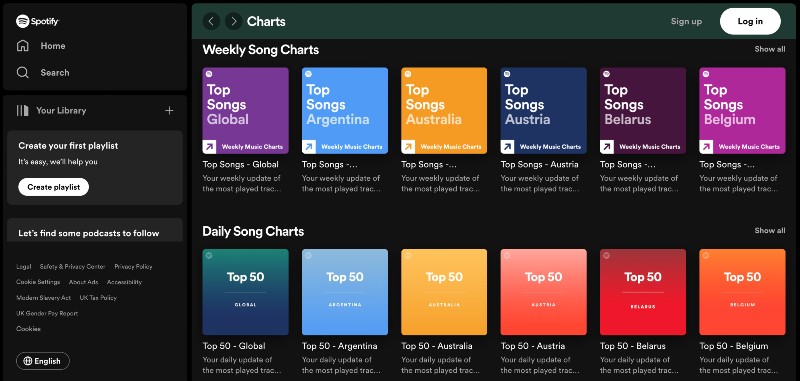Screen dimensions: 800x381
Task: Click 'Let's find some podcasts to follow'
Action: click(x=89, y=233)
